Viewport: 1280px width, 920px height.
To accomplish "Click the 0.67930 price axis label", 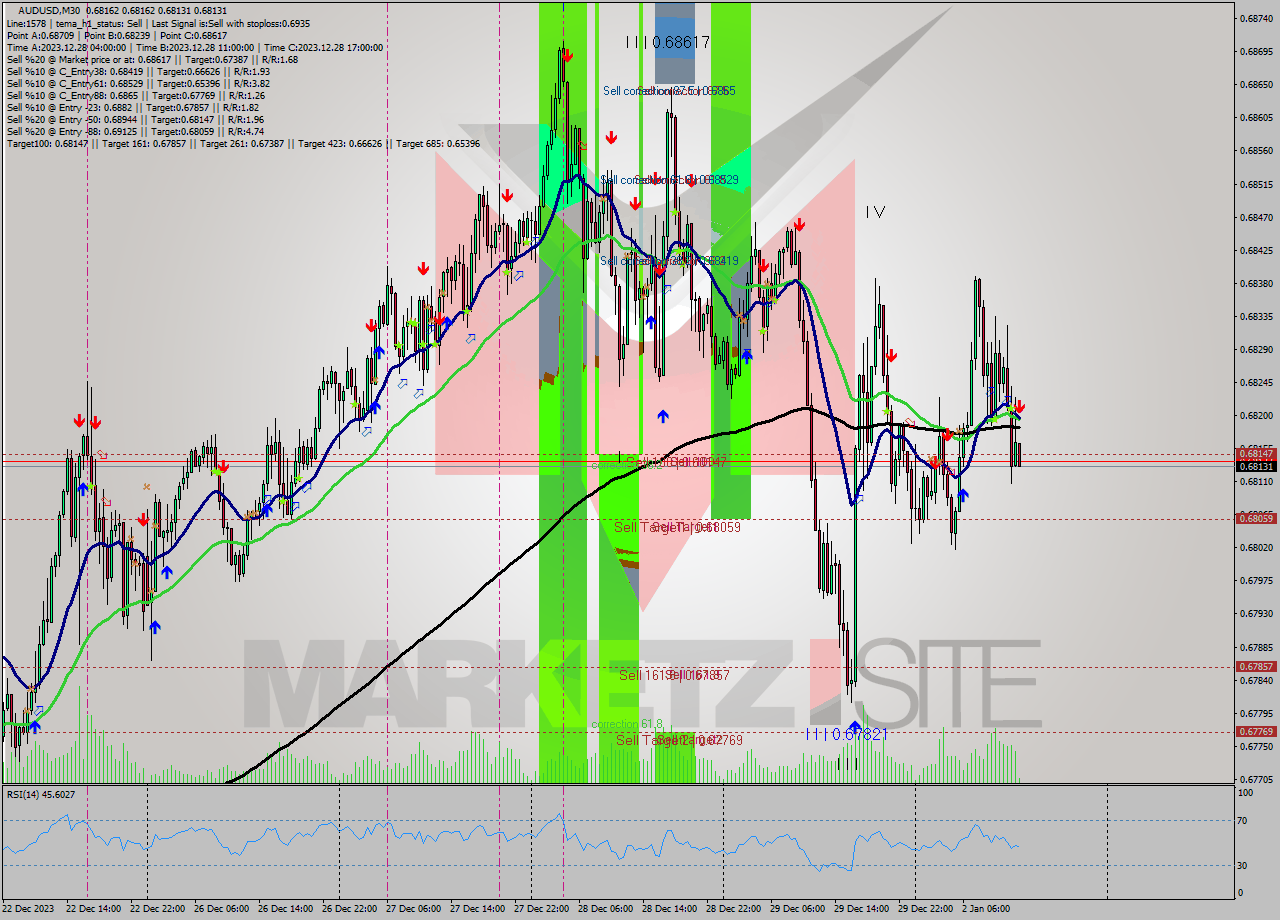I will coord(1256,613).
